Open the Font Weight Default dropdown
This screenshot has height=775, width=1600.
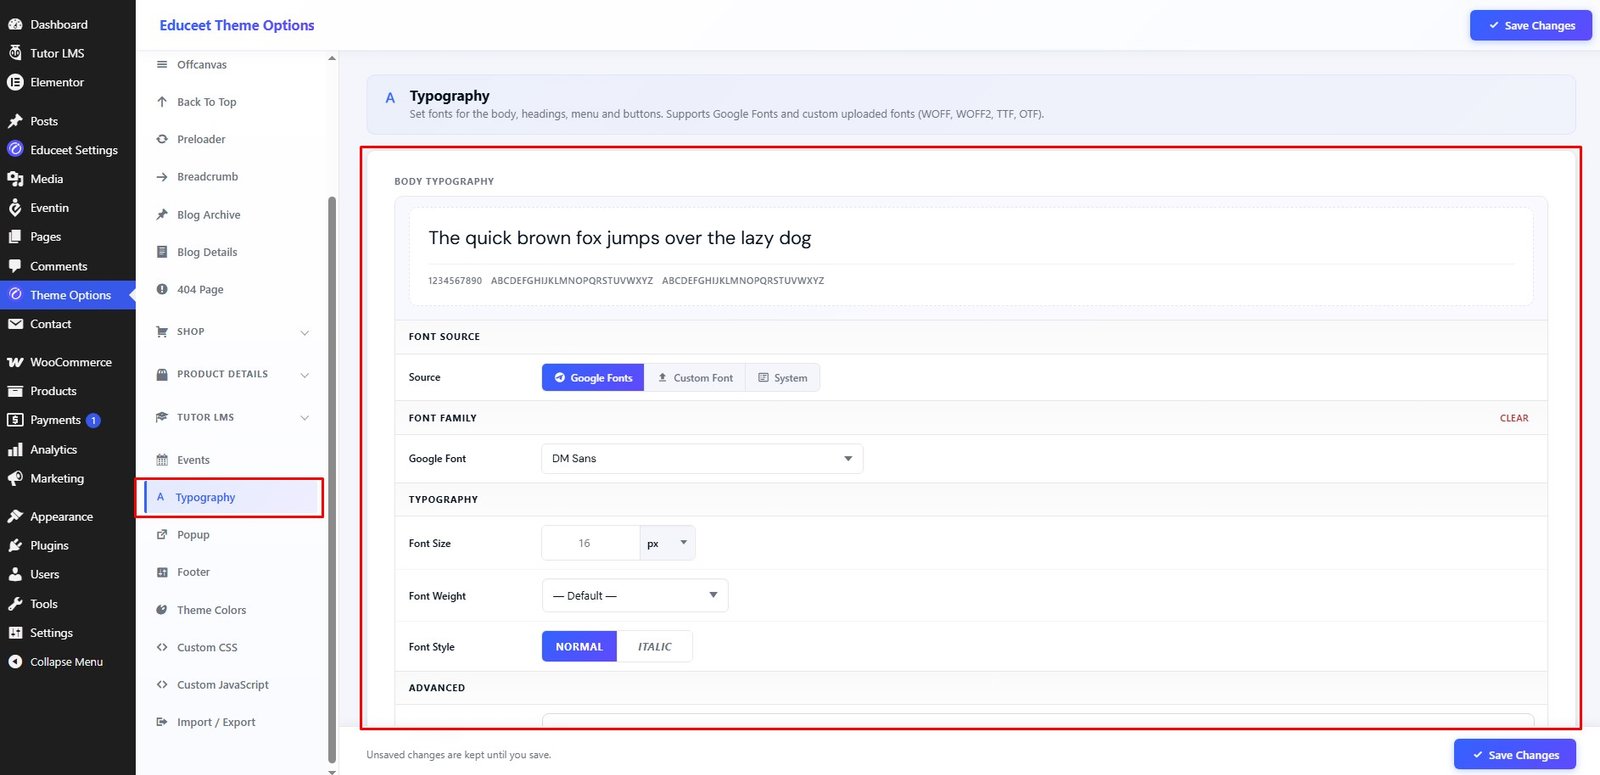[635, 595]
